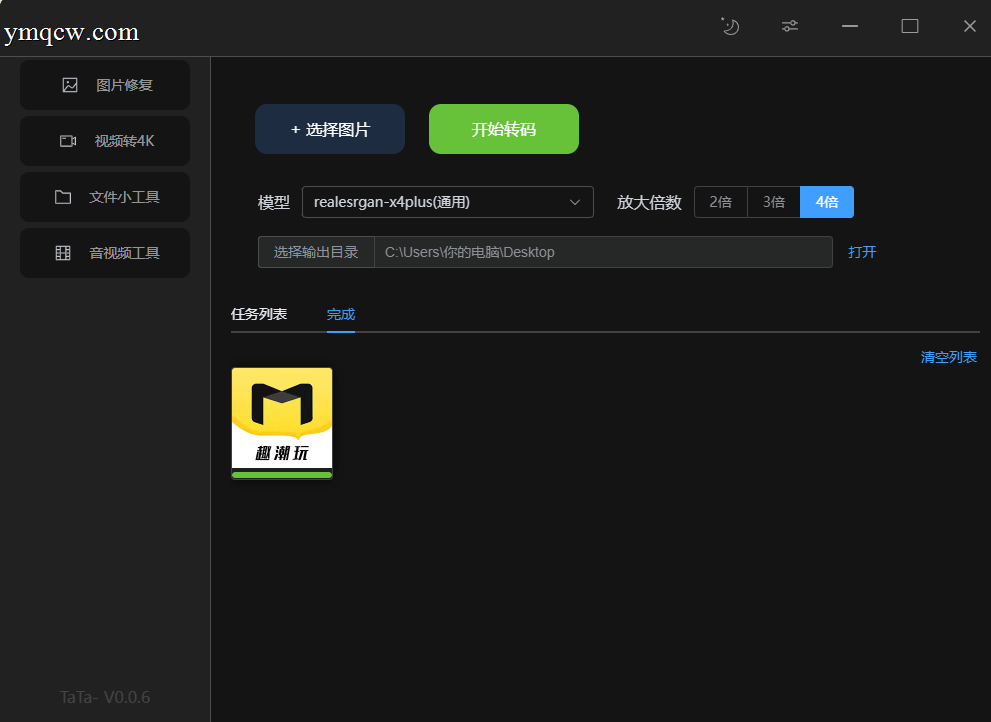
Task: Select 3倍 magnification
Action: tap(774, 202)
